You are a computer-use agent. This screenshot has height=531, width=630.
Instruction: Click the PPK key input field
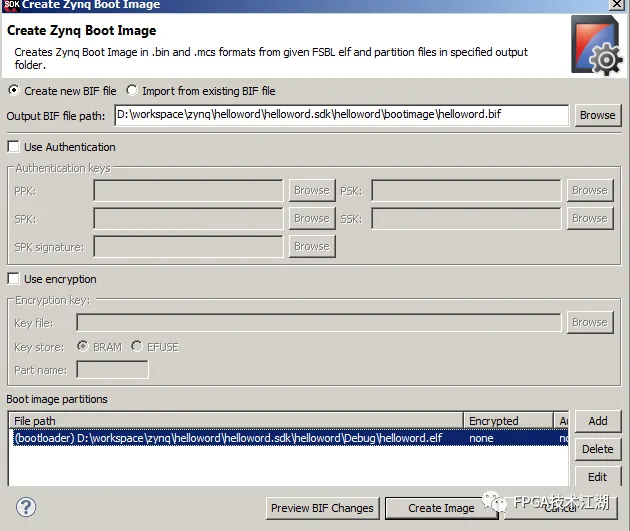188,190
